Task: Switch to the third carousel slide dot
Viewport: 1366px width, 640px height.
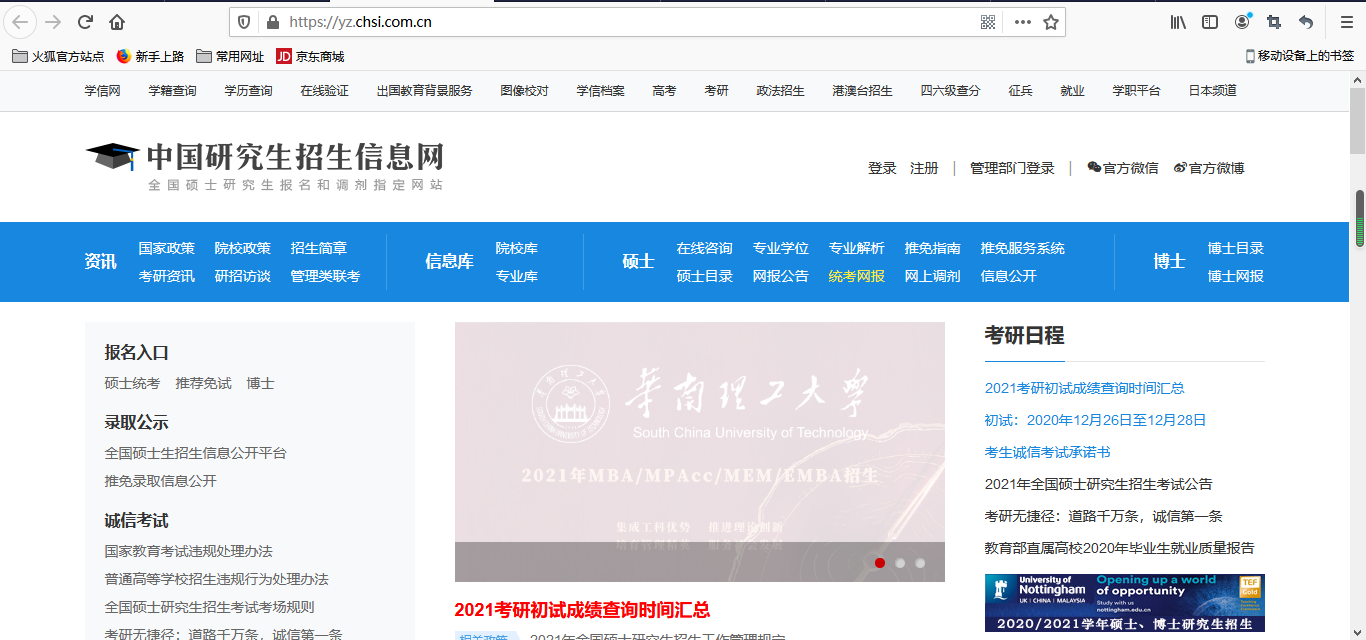Action: [920, 563]
